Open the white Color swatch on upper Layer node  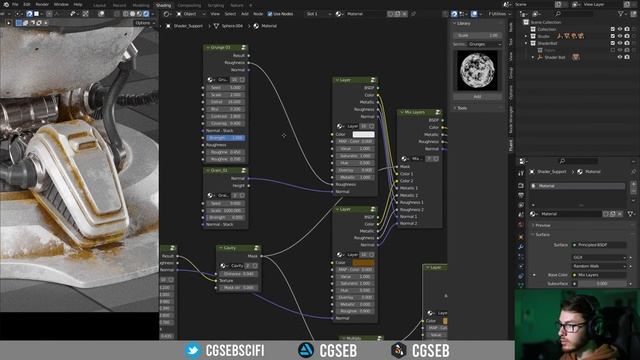pos(363,134)
